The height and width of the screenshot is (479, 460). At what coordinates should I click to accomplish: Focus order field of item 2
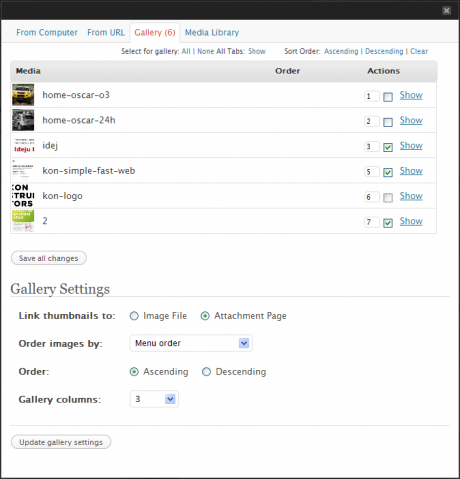tap(372, 222)
